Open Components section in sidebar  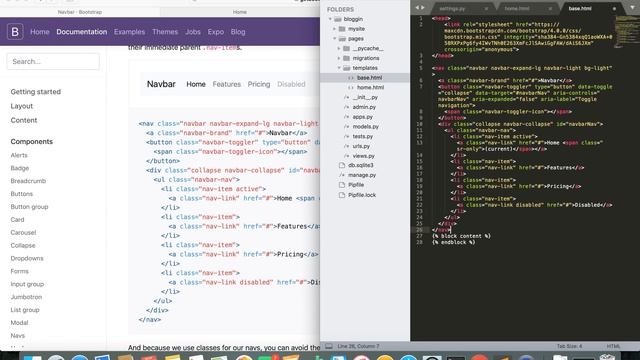pos(31,142)
